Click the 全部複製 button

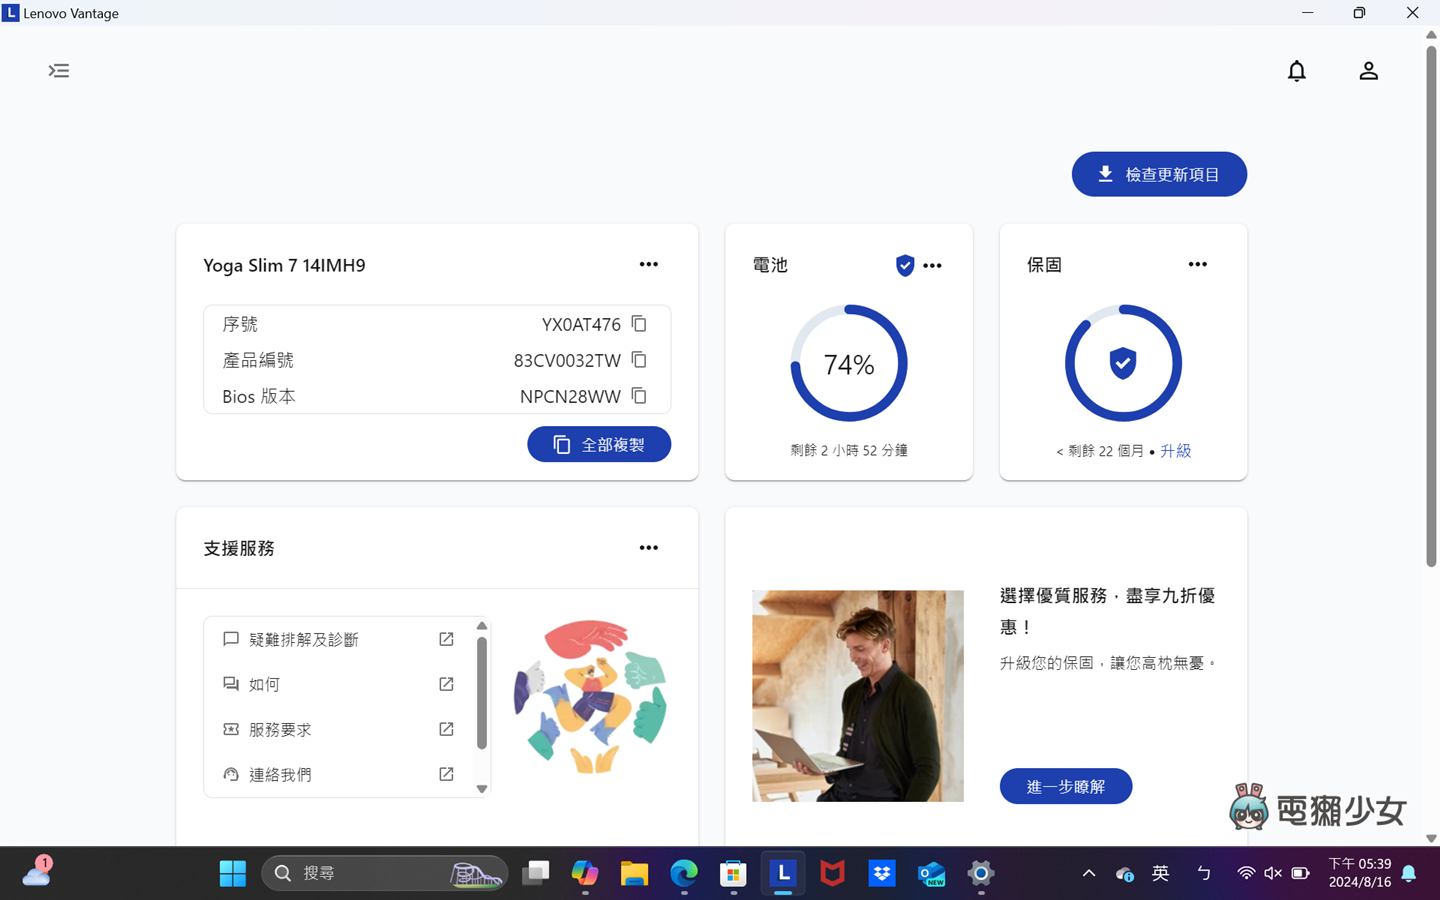tap(599, 444)
